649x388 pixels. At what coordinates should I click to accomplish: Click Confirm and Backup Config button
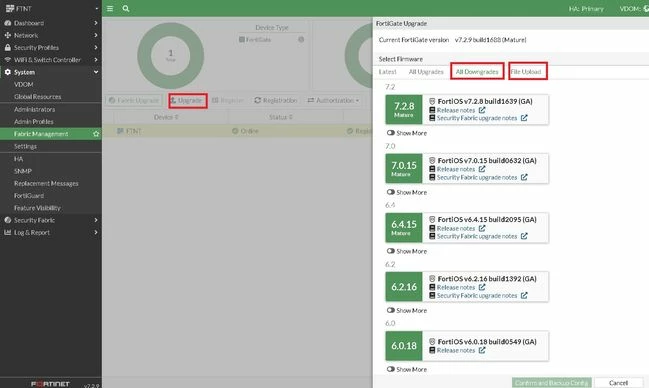tap(552, 383)
